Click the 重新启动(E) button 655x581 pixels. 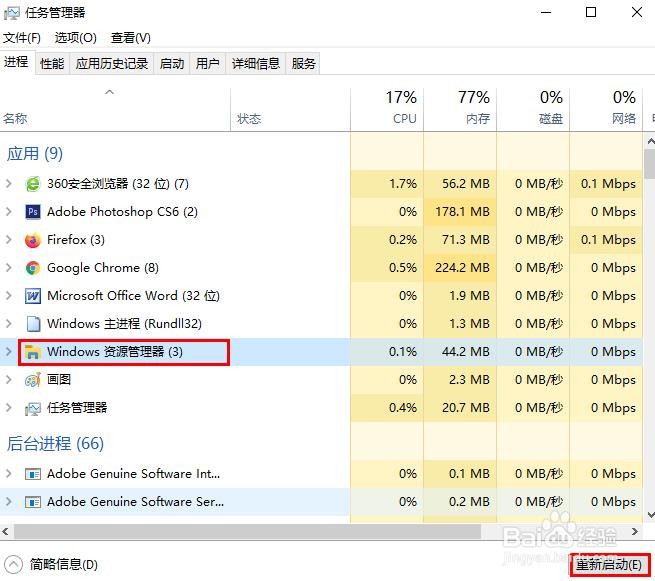click(609, 565)
